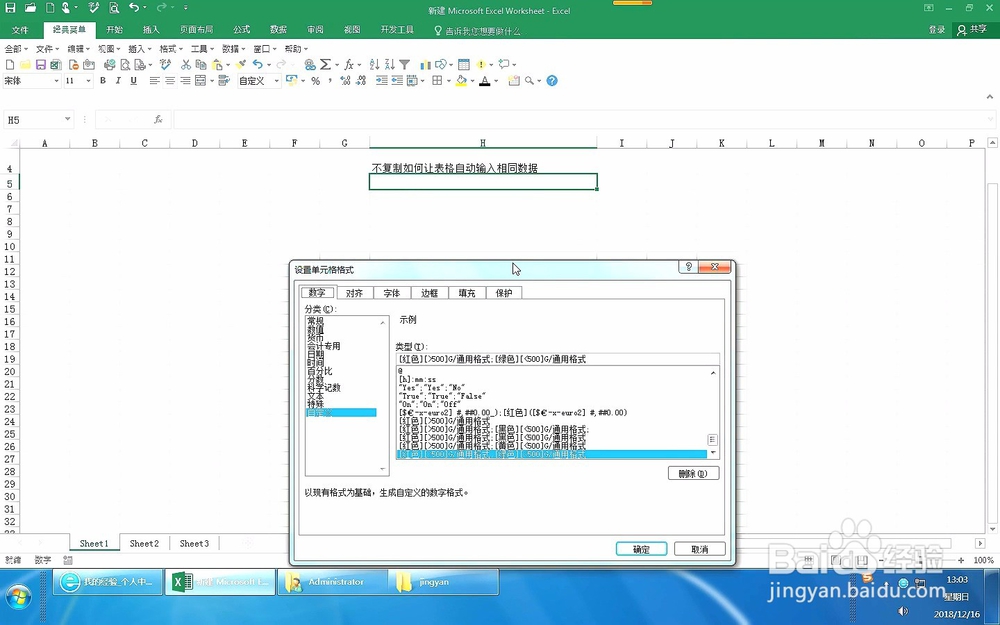Screen dimensions: 1000x625
Task: Click the Sort Ascending A-Z icon
Action: click(x=374, y=64)
